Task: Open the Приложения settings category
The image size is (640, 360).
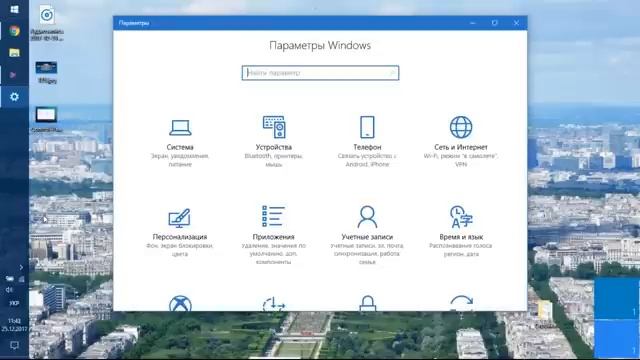Action: click(x=273, y=235)
